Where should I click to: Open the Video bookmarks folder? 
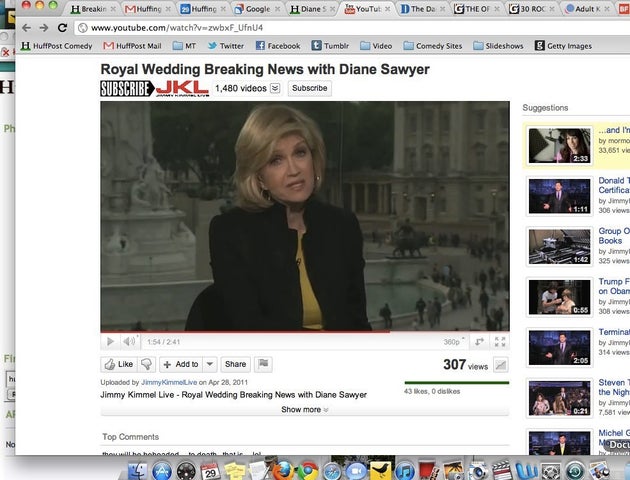coord(376,46)
